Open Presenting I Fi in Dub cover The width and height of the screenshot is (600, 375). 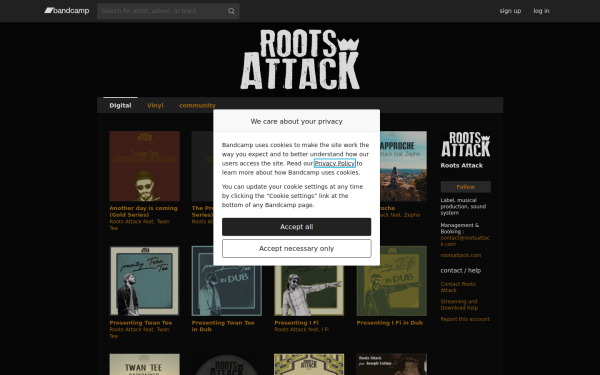391,281
